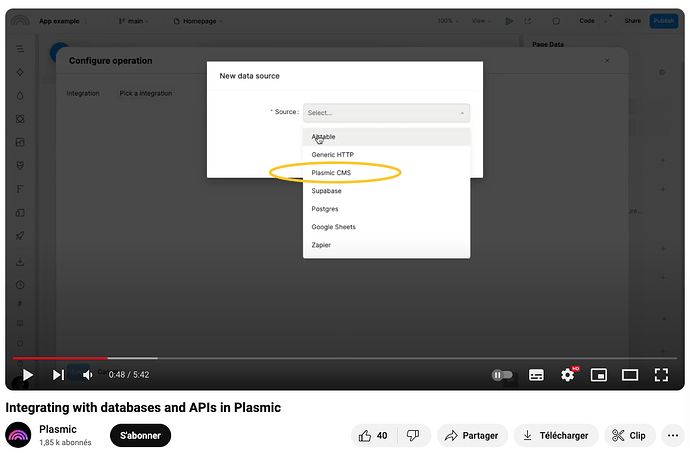Click the Télécharger download button
This screenshot has width=690, height=453.
pyautogui.click(x=556, y=436)
